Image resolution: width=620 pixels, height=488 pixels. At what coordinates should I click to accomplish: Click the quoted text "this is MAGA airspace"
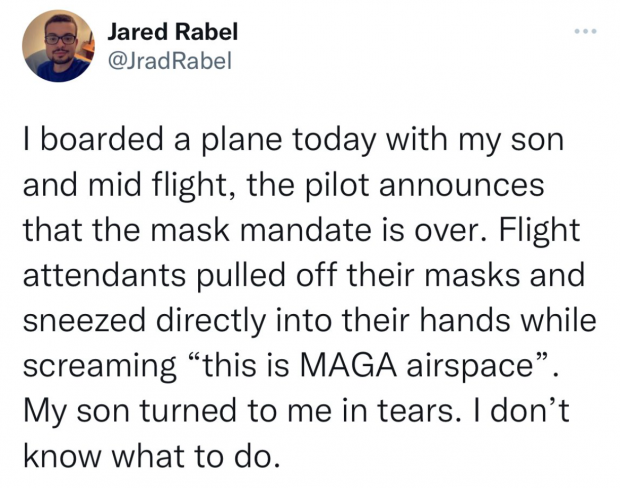tap(371, 365)
